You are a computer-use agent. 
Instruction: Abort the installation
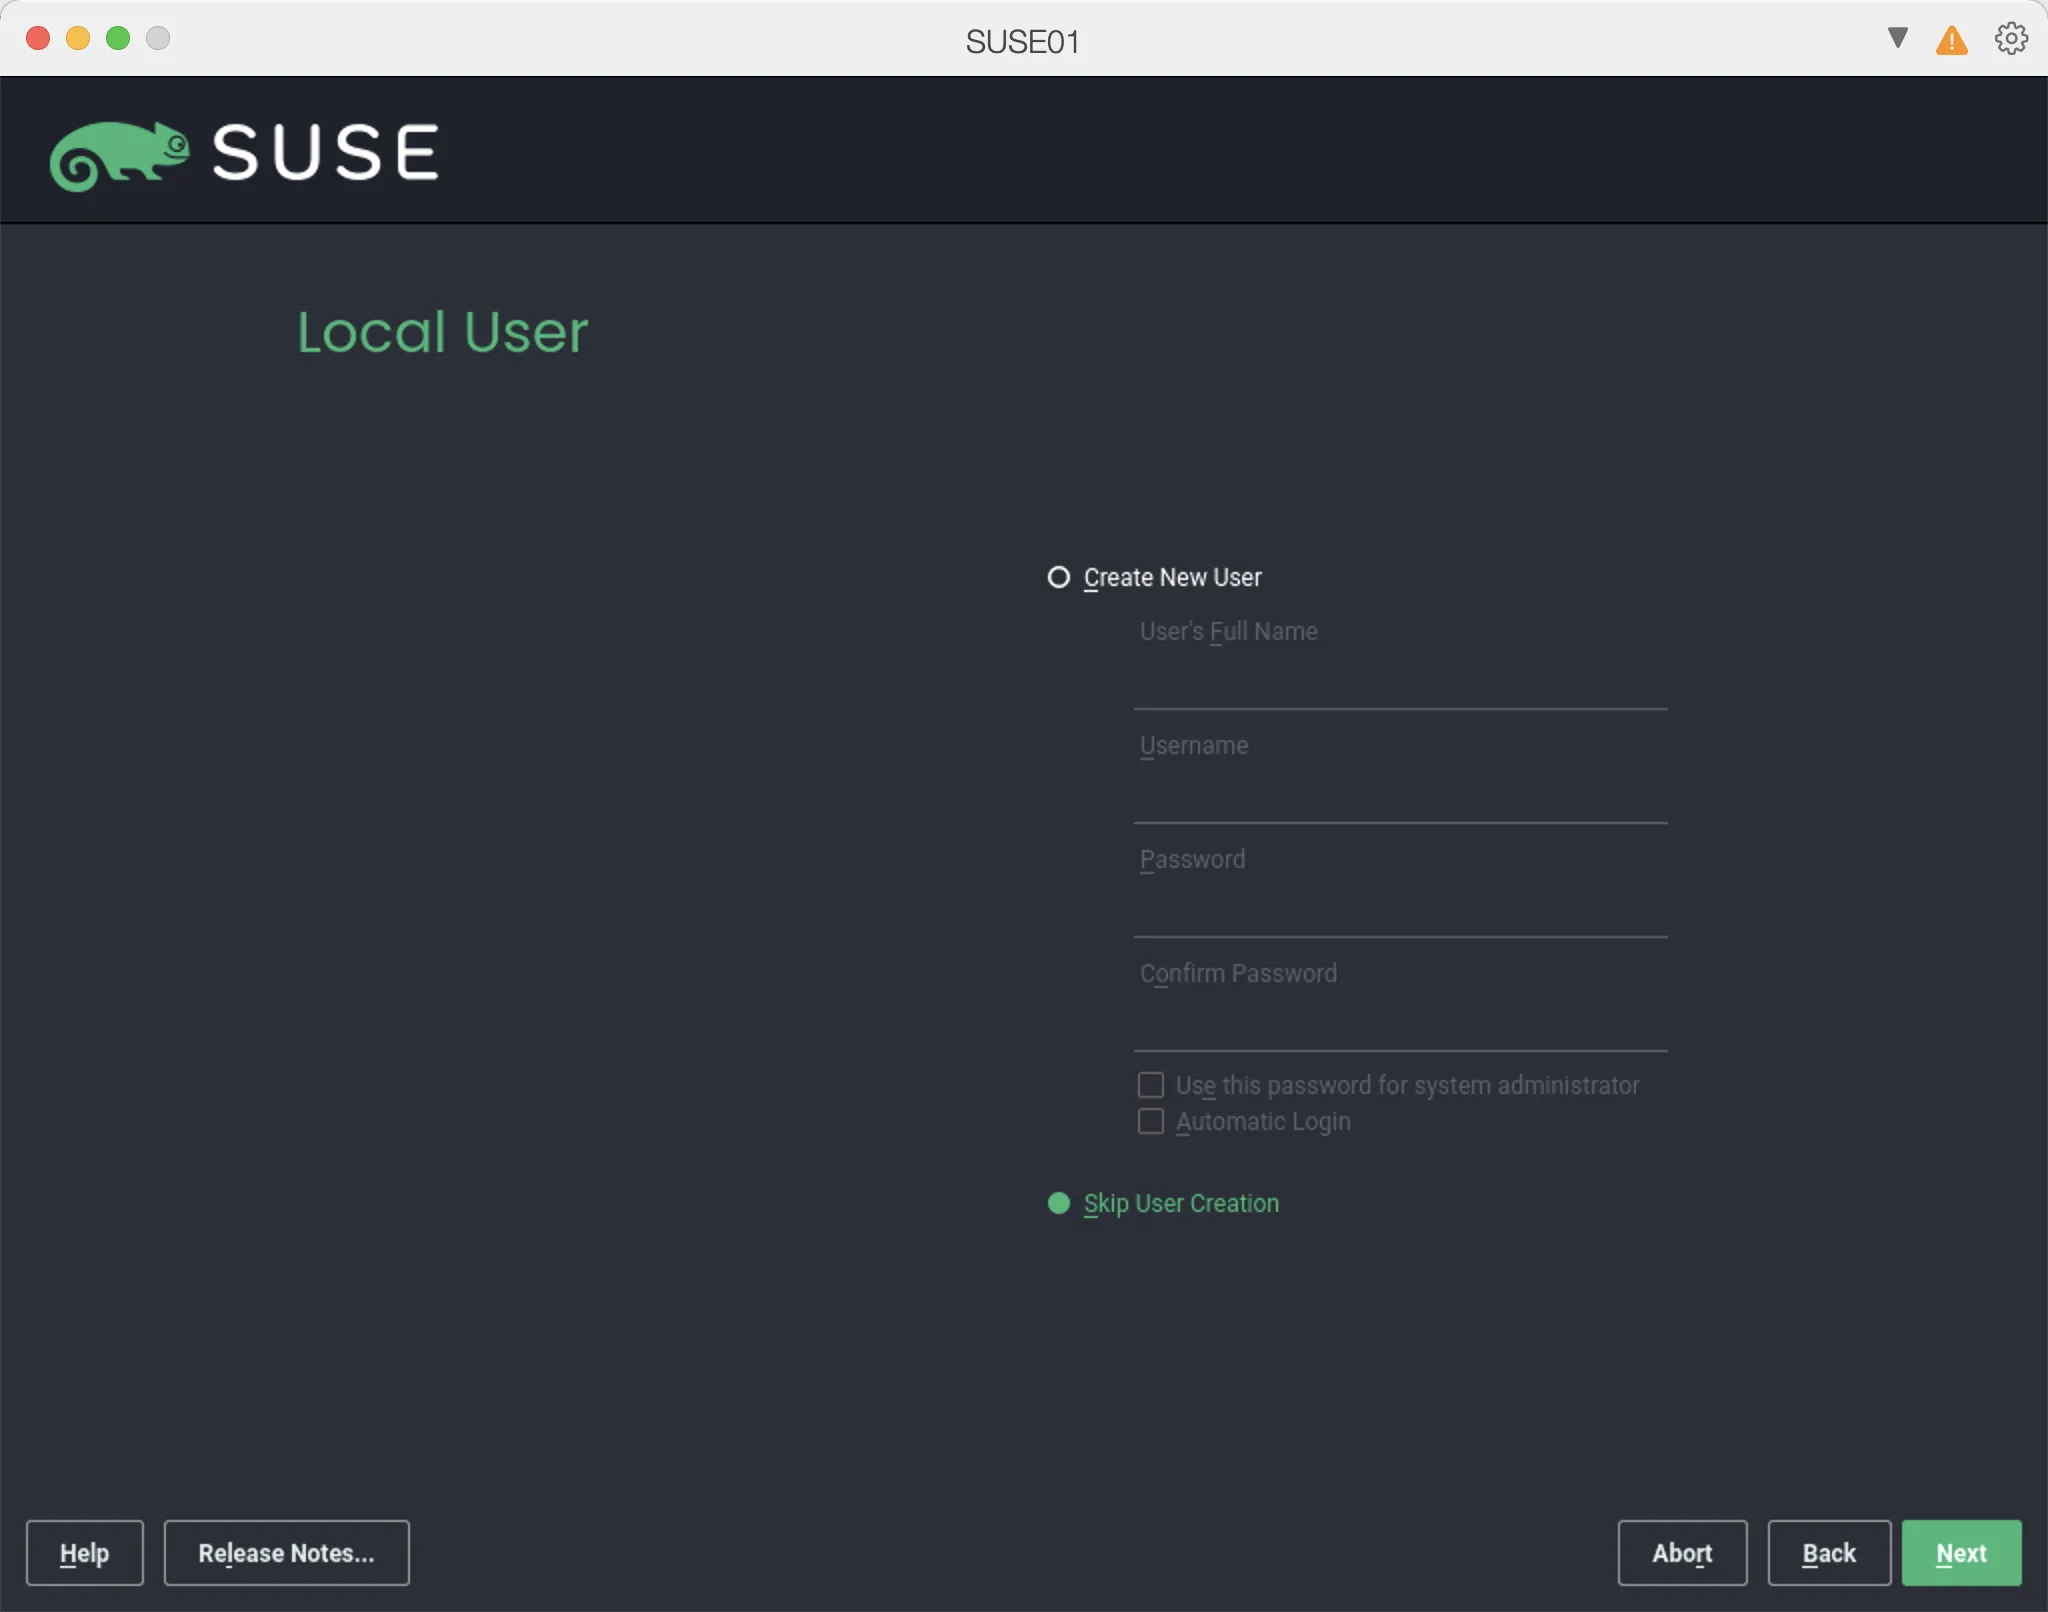click(1682, 1552)
